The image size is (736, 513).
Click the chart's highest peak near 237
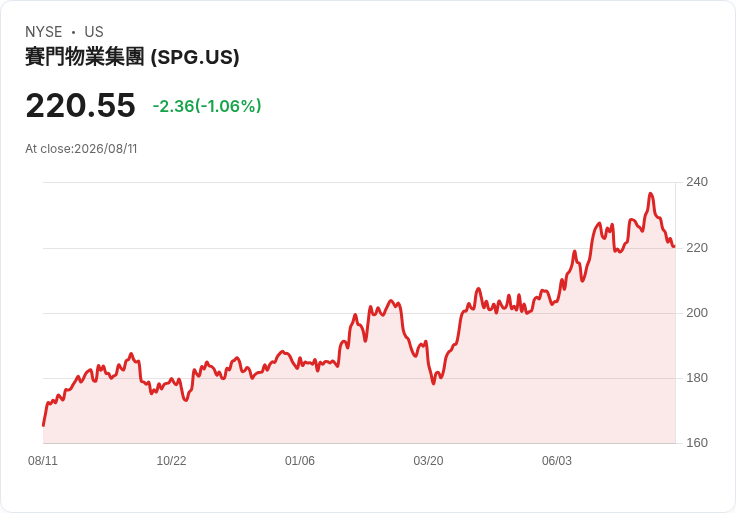coord(651,193)
